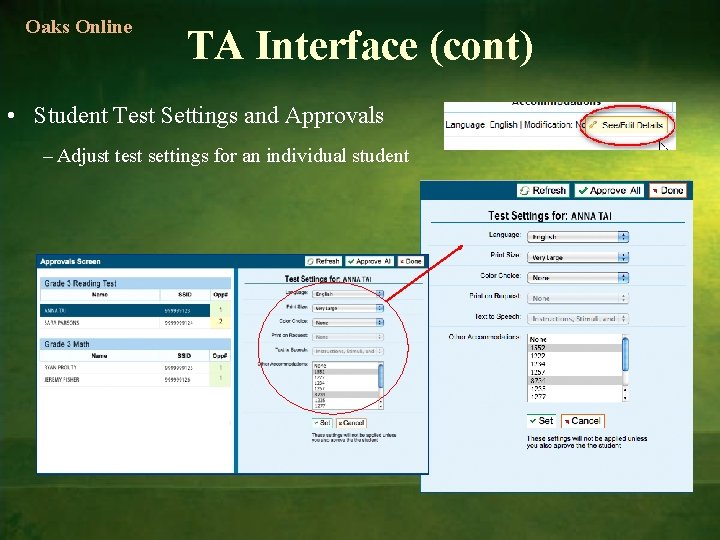Click JEREMY FISHER's opportunity number cell
Screen dimensions: 720x540
coord(220,380)
